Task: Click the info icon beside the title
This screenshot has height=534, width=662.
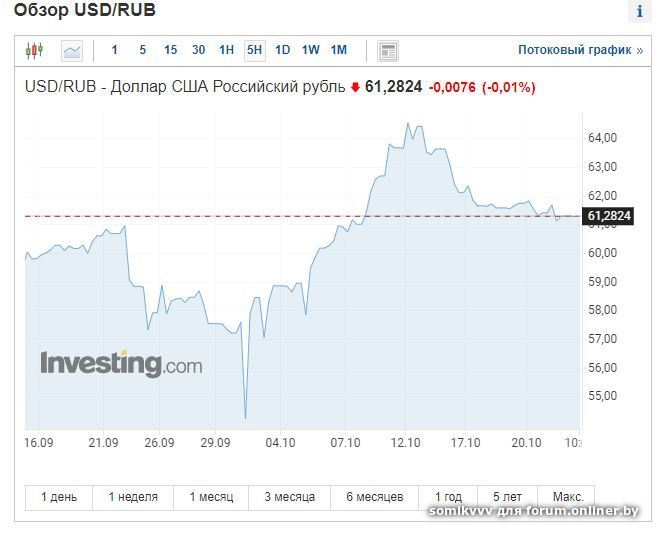Action: (640, 12)
